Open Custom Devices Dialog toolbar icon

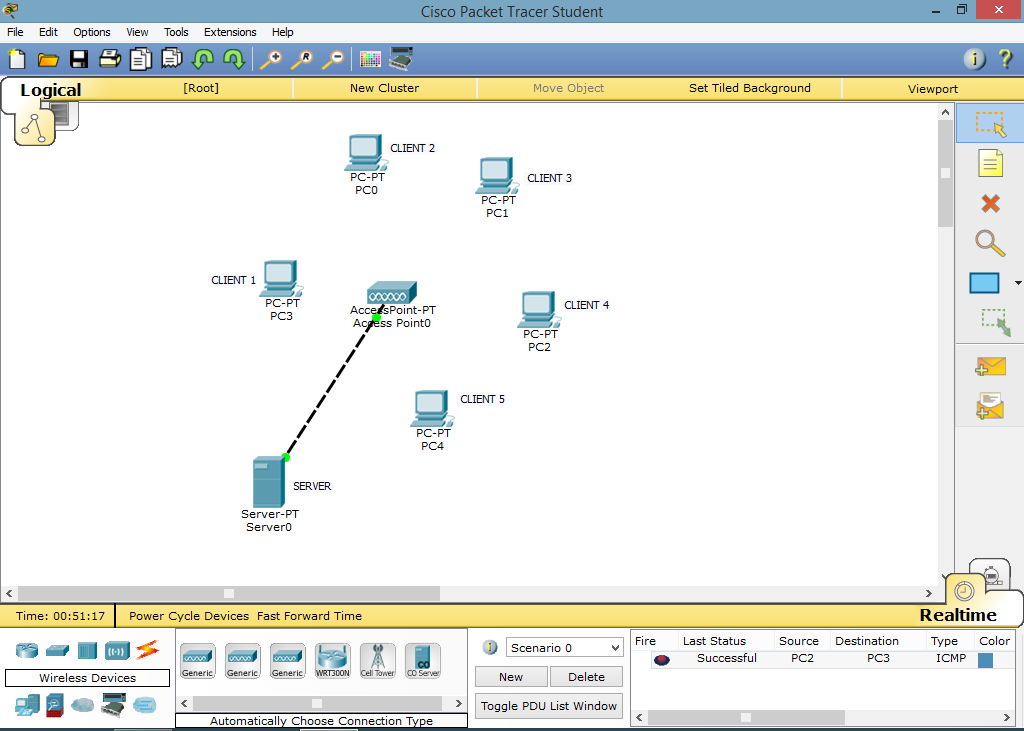click(x=401, y=59)
